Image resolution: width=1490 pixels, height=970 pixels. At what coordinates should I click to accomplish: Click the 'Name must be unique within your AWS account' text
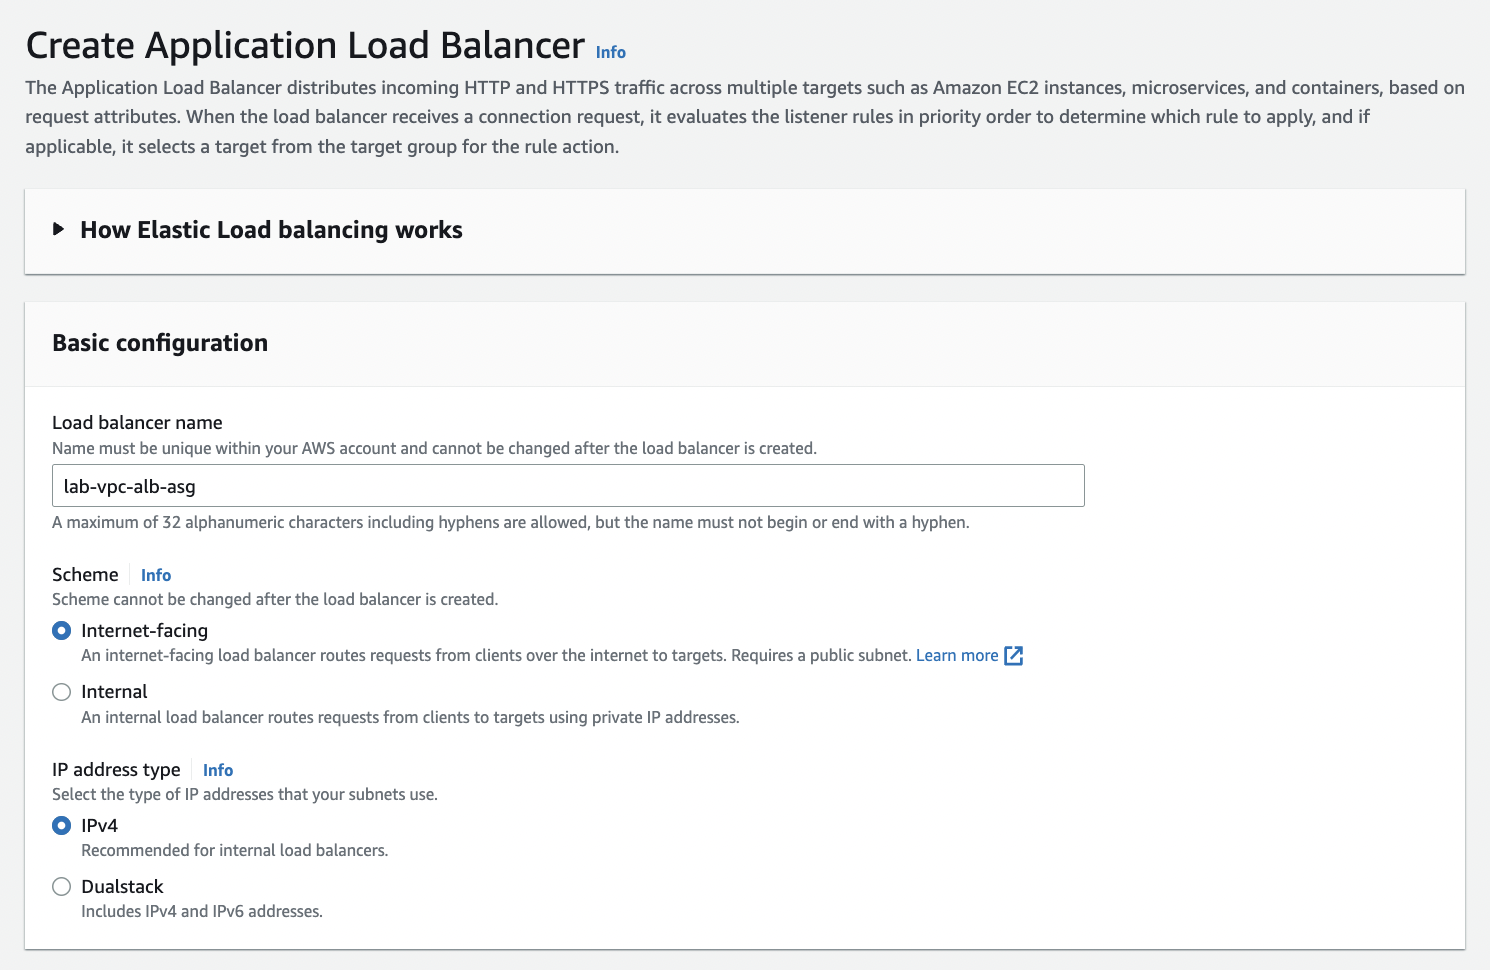(434, 449)
